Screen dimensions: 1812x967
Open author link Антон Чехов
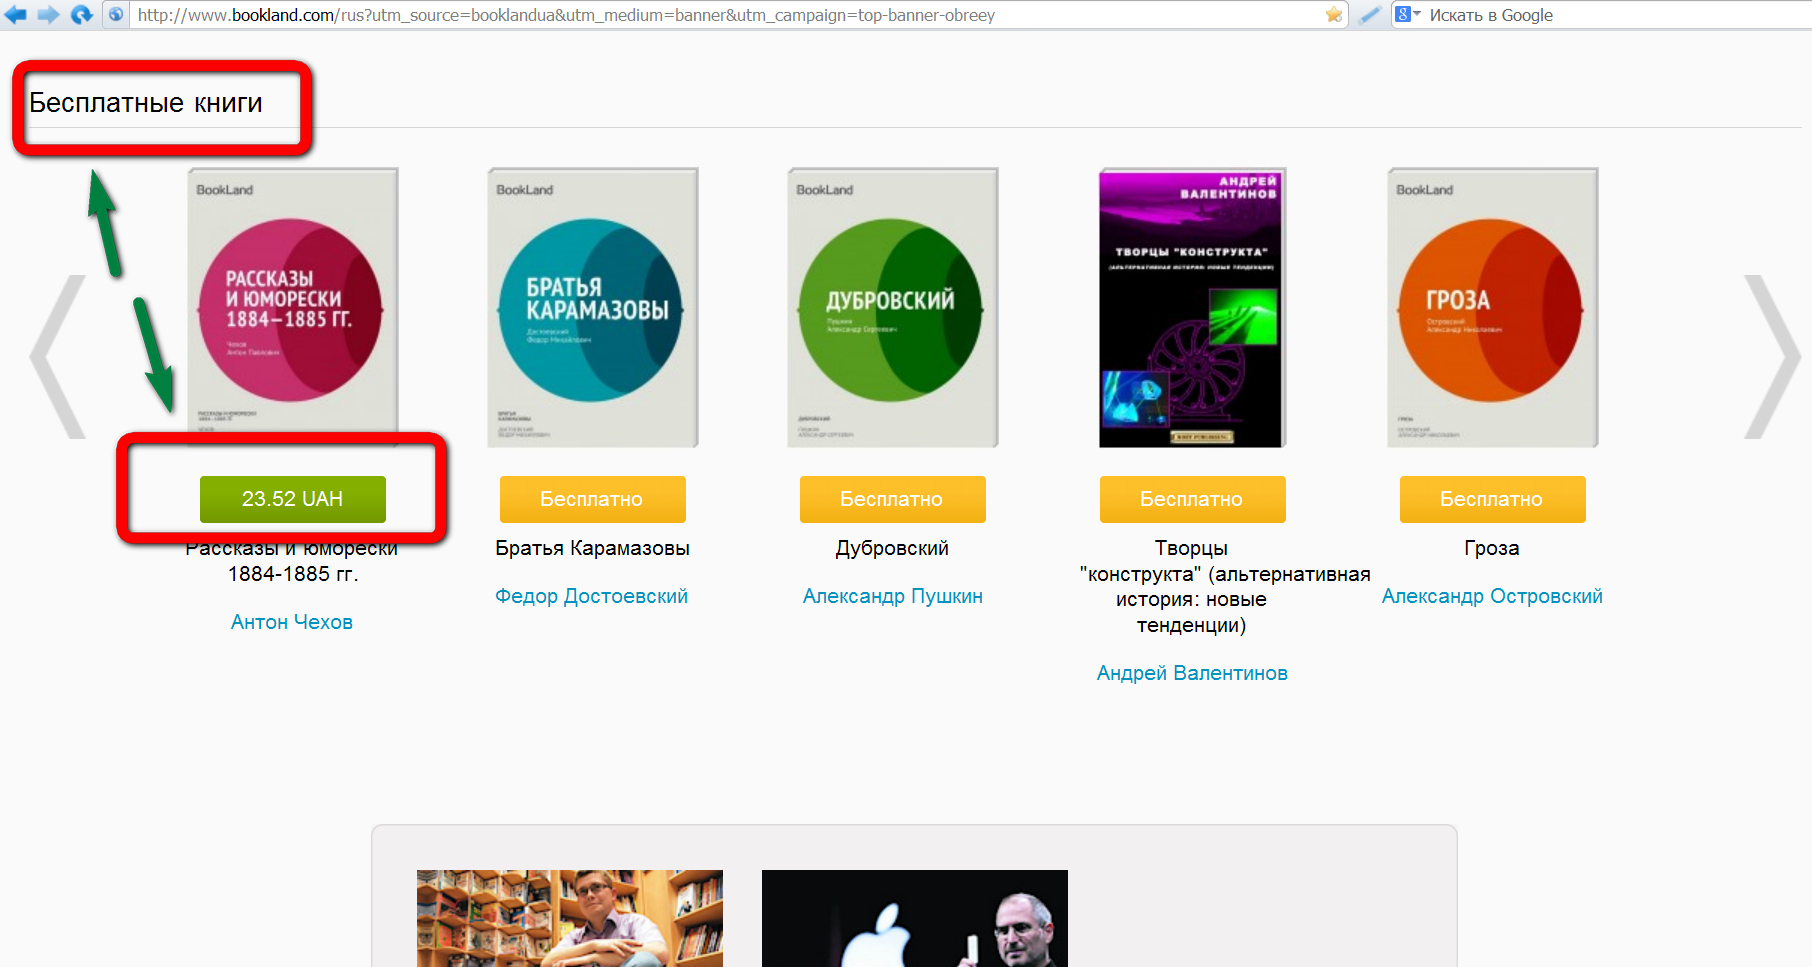click(292, 622)
